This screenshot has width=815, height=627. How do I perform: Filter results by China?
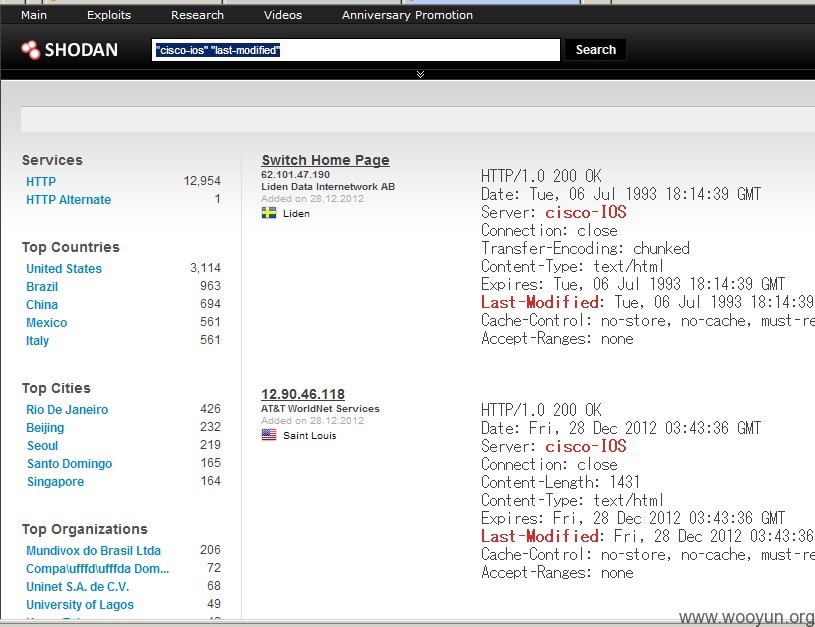(42, 305)
